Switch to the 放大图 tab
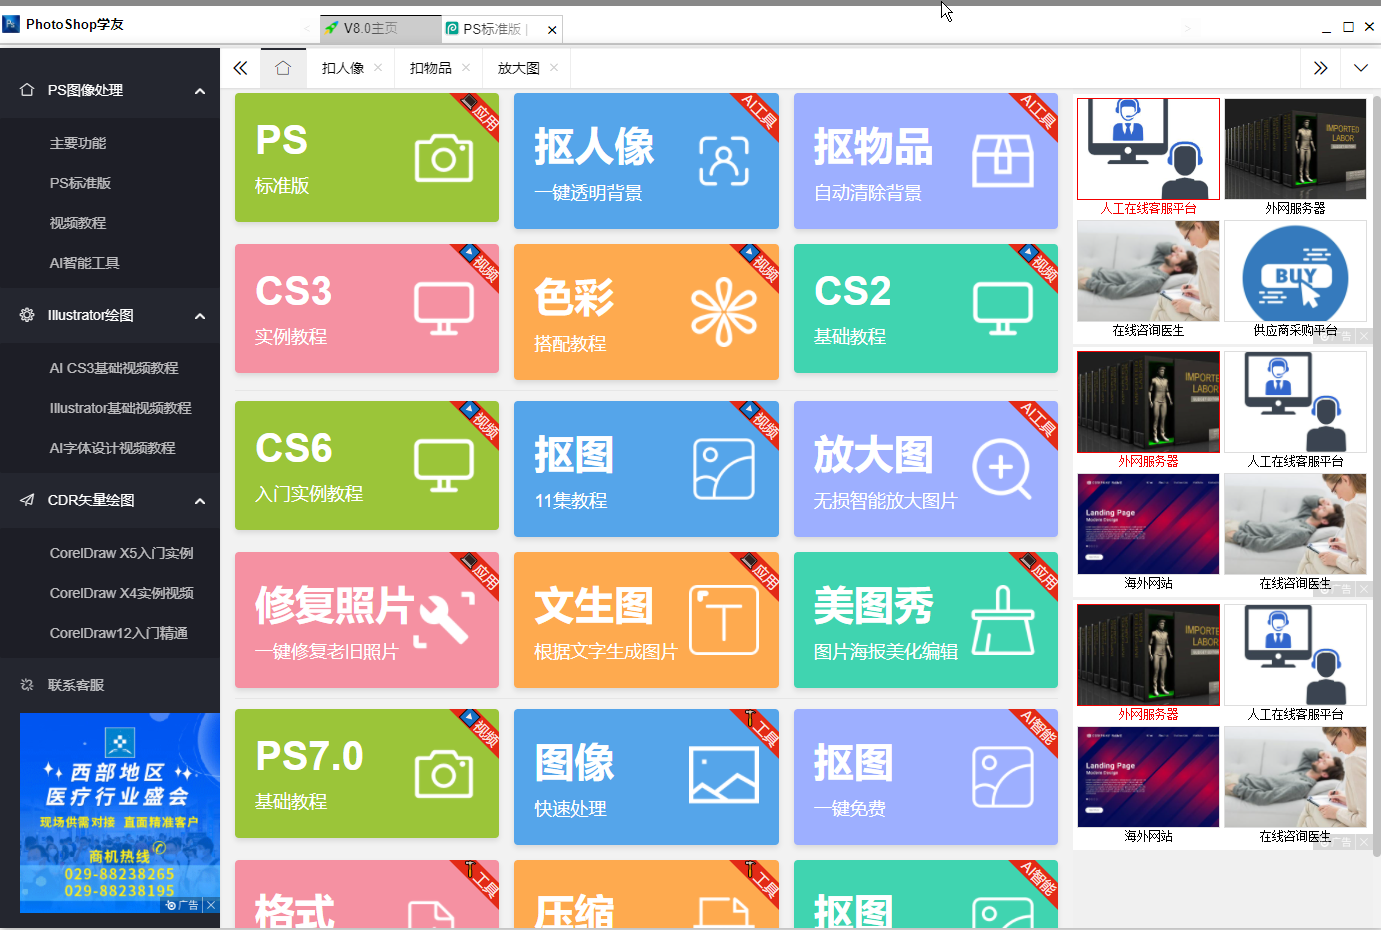 click(x=519, y=68)
